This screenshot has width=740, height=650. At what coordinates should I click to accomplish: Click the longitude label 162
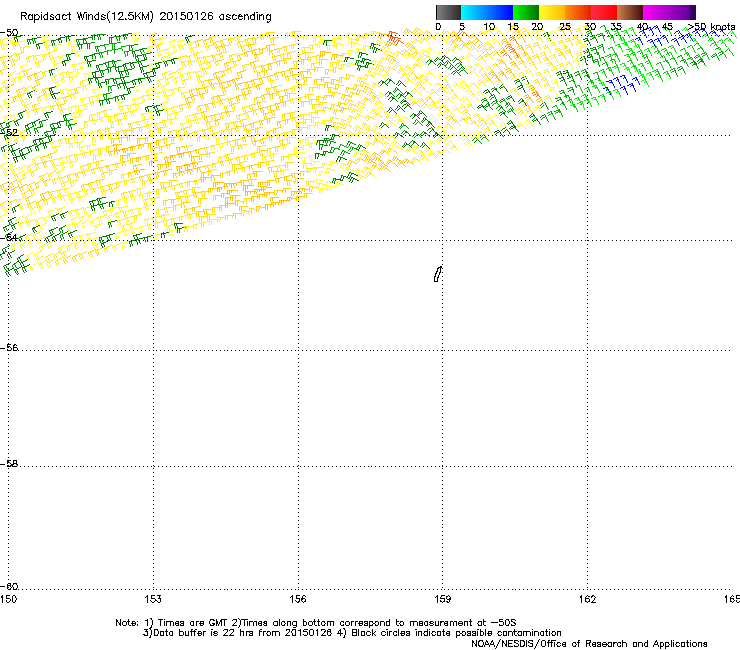click(587, 599)
